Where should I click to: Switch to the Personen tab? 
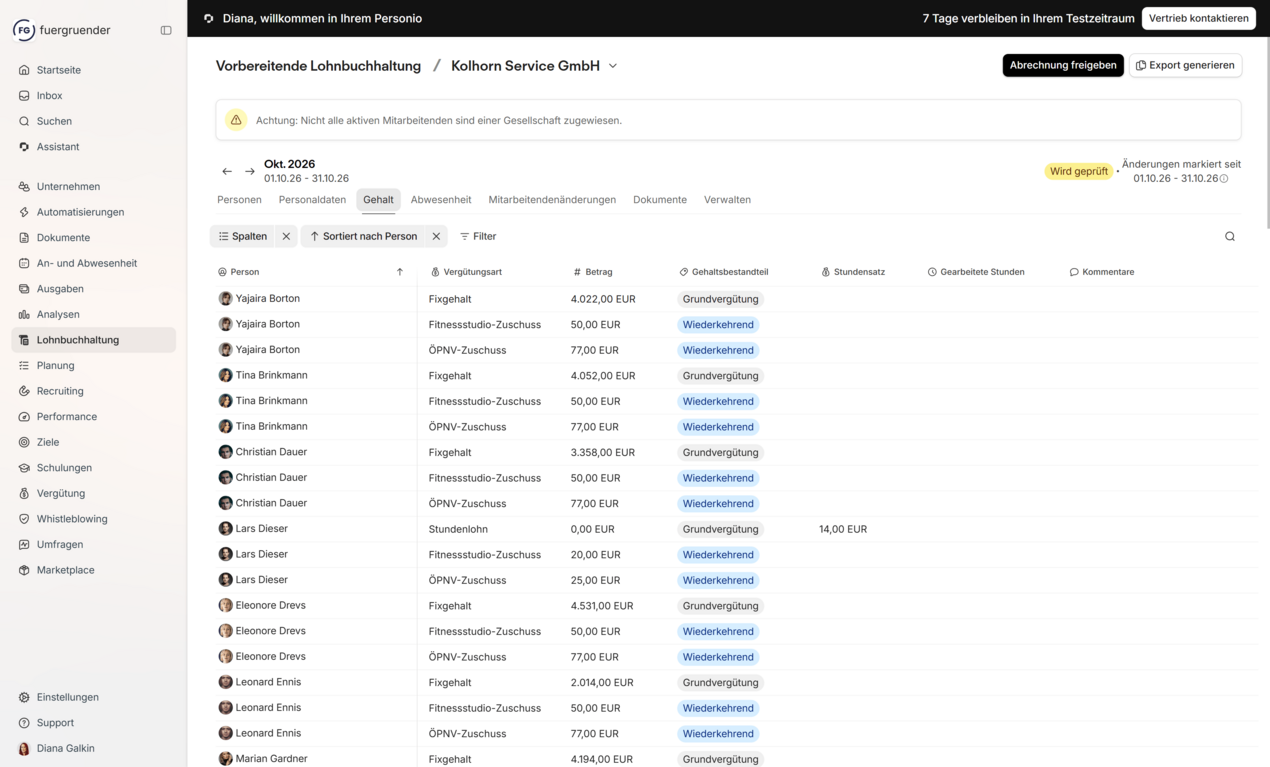click(239, 200)
